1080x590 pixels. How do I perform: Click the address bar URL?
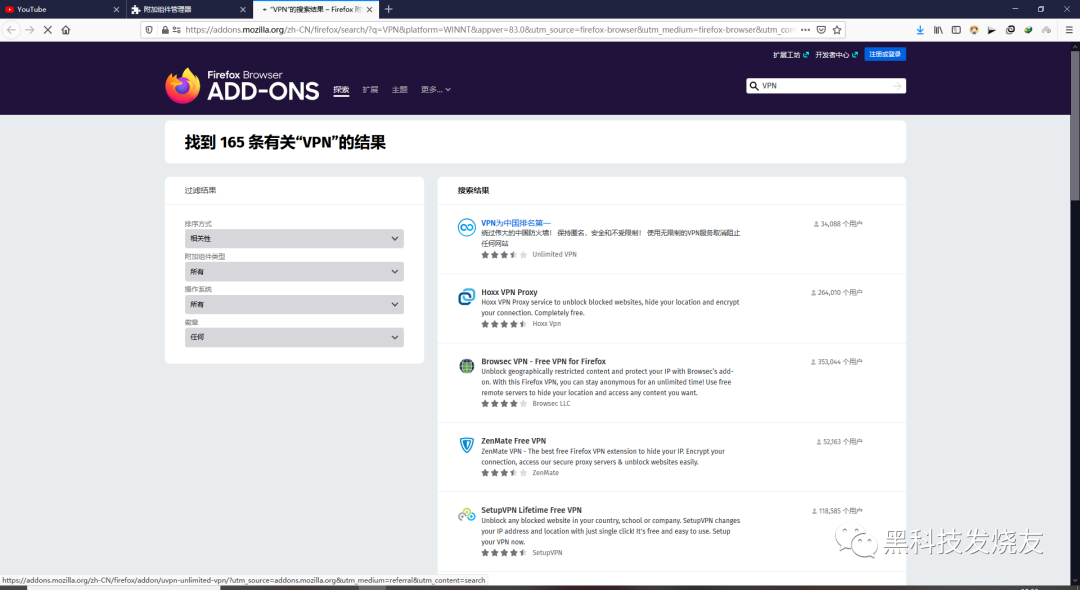pos(489,30)
